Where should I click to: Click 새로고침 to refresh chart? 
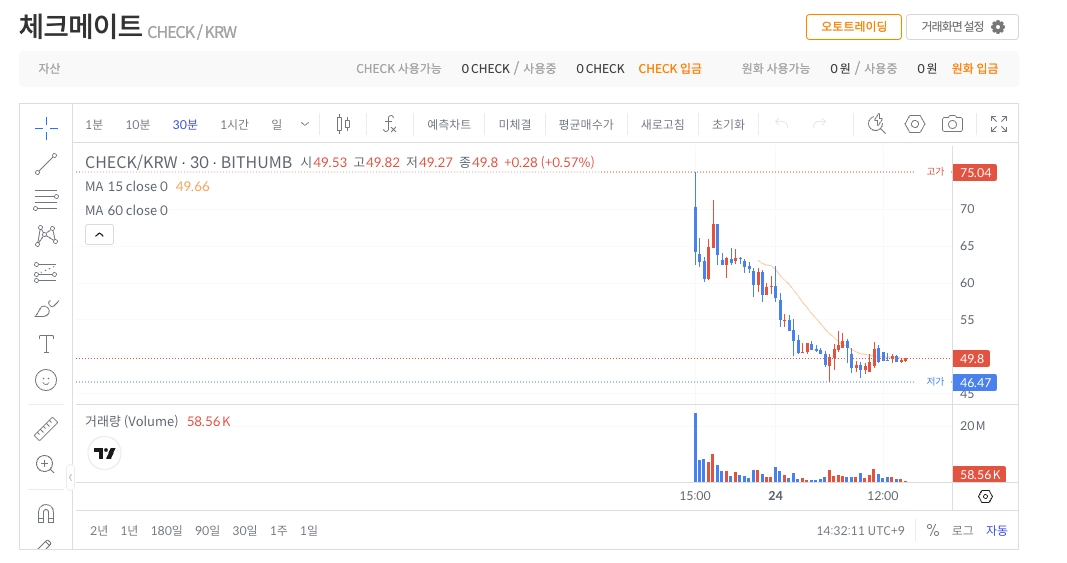(x=662, y=125)
